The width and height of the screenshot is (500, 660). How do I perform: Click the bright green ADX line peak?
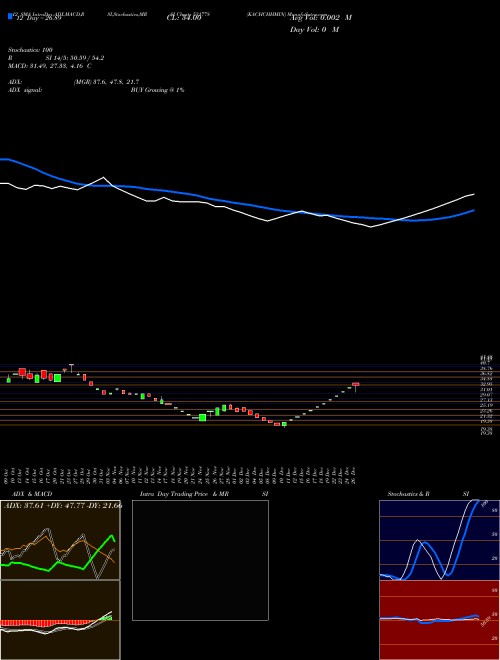(112, 536)
